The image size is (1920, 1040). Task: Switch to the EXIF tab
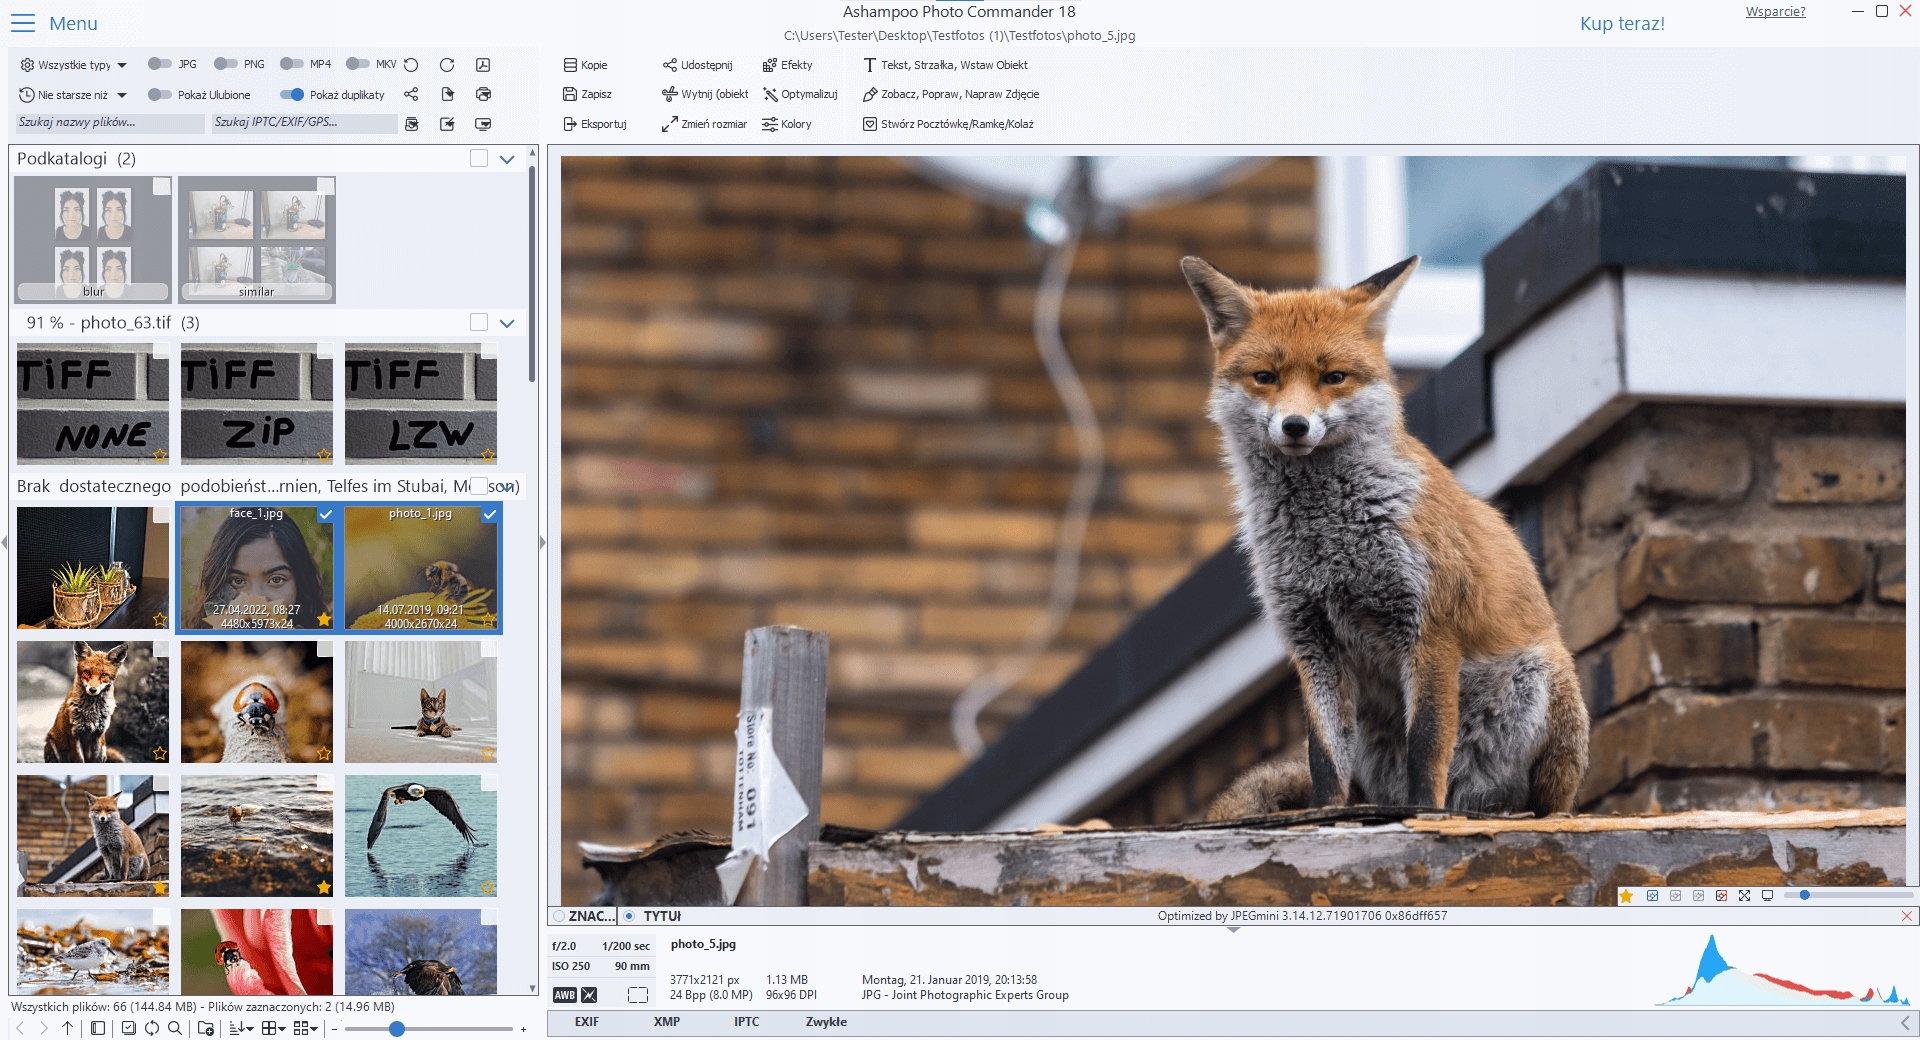click(x=587, y=1022)
